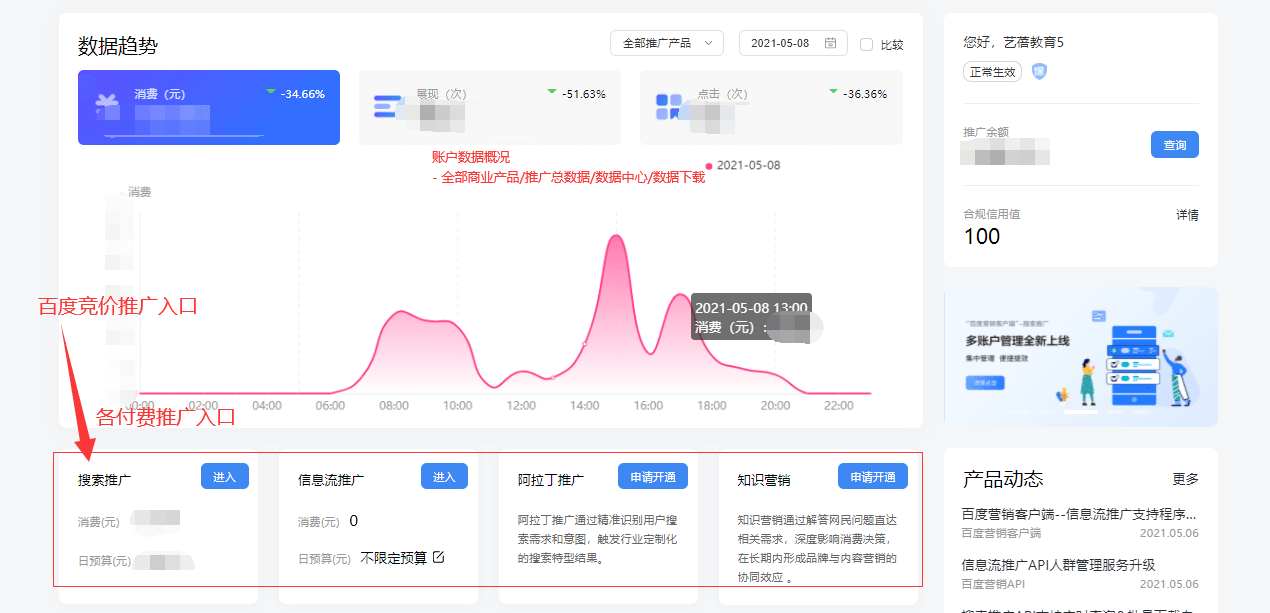Expand the 全部推广产品 dropdown

click(667, 43)
